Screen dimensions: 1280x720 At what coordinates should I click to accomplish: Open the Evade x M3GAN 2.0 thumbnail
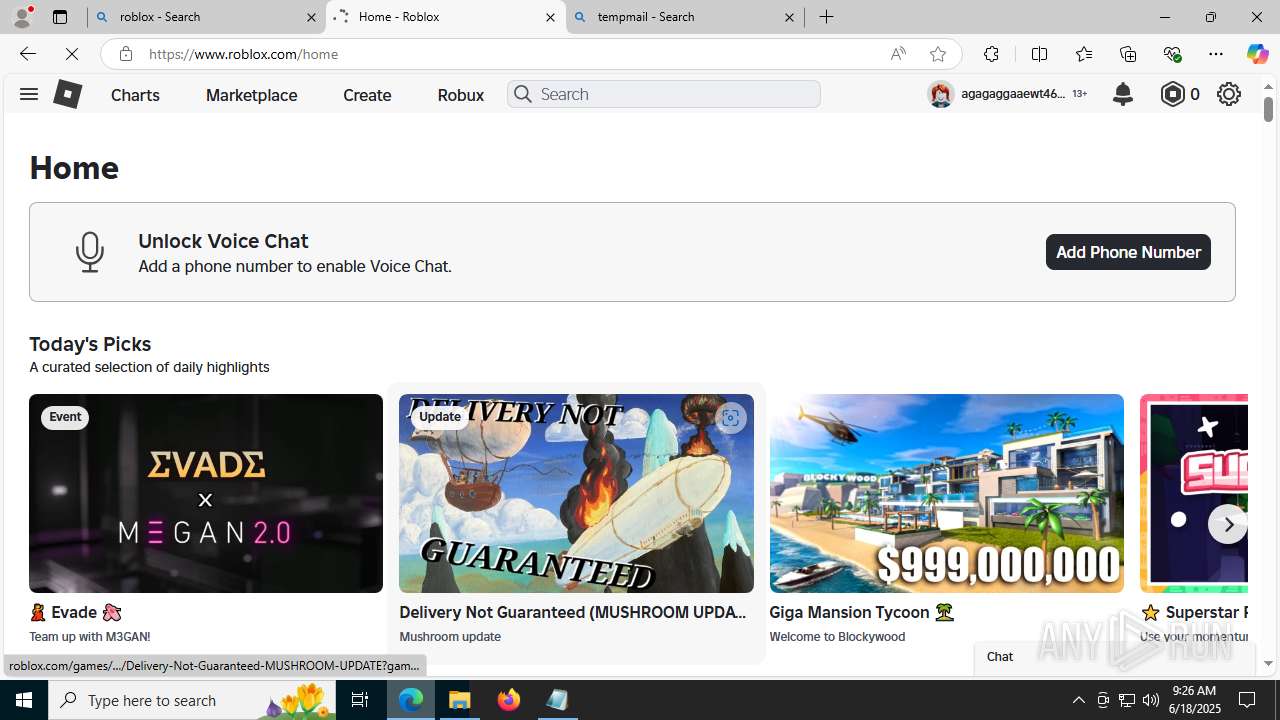pyautogui.click(x=206, y=493)
